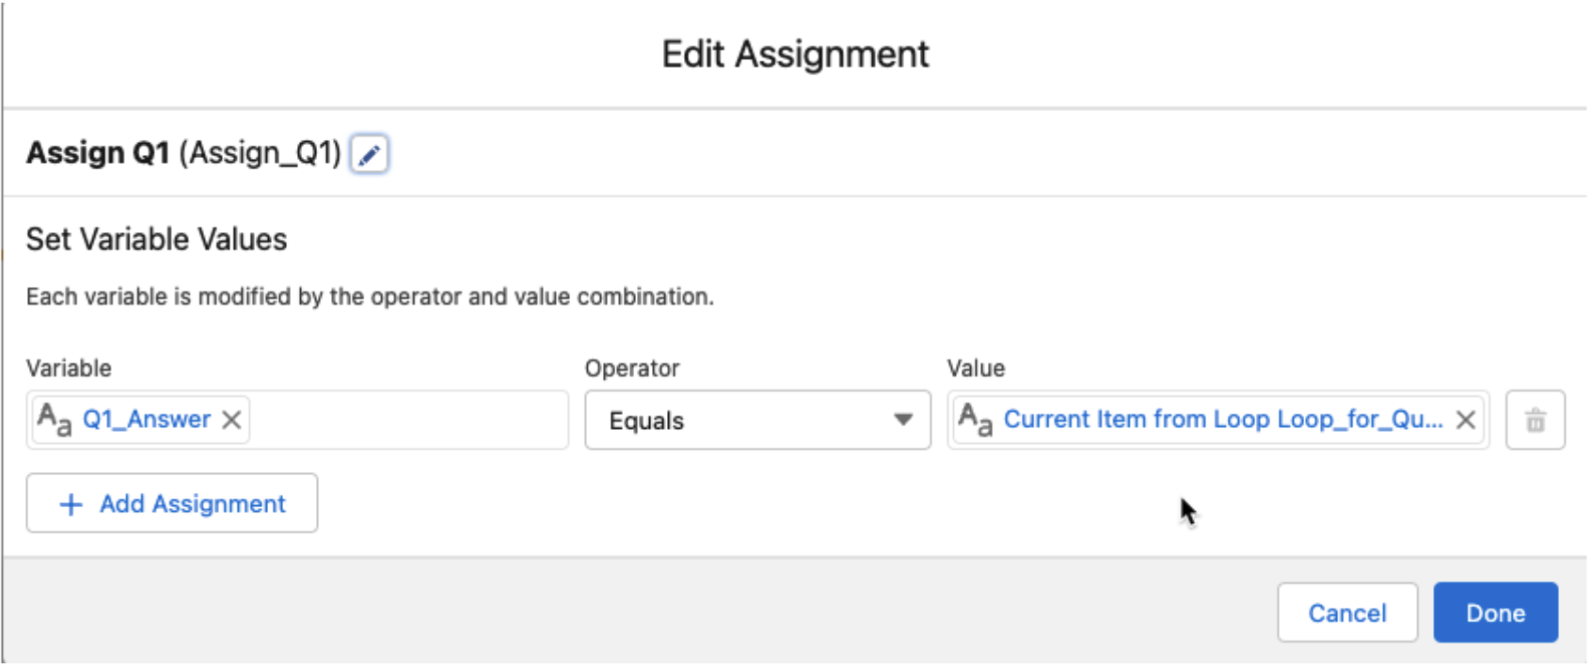Open the Equals operator dropdown

(x=757, y=420)
